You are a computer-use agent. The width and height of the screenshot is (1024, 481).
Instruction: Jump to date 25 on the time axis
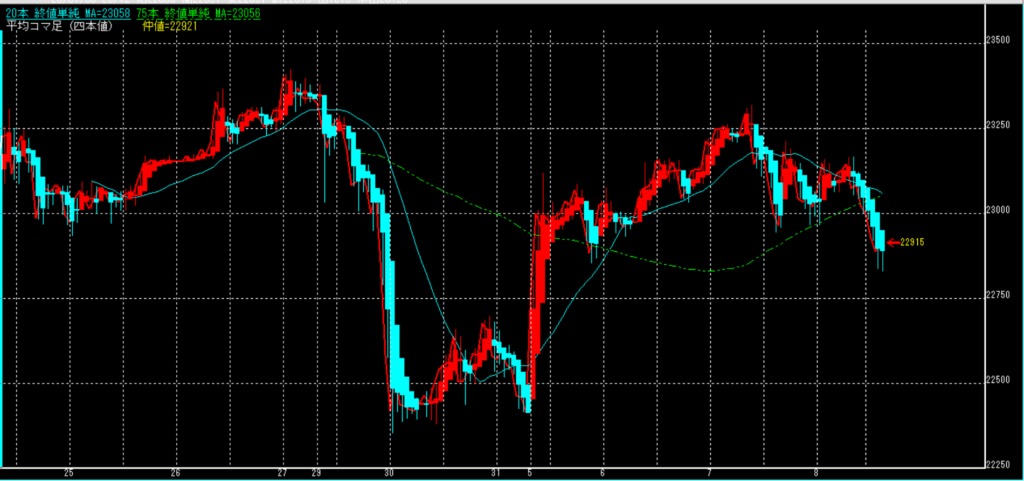[x=69, y=473]
